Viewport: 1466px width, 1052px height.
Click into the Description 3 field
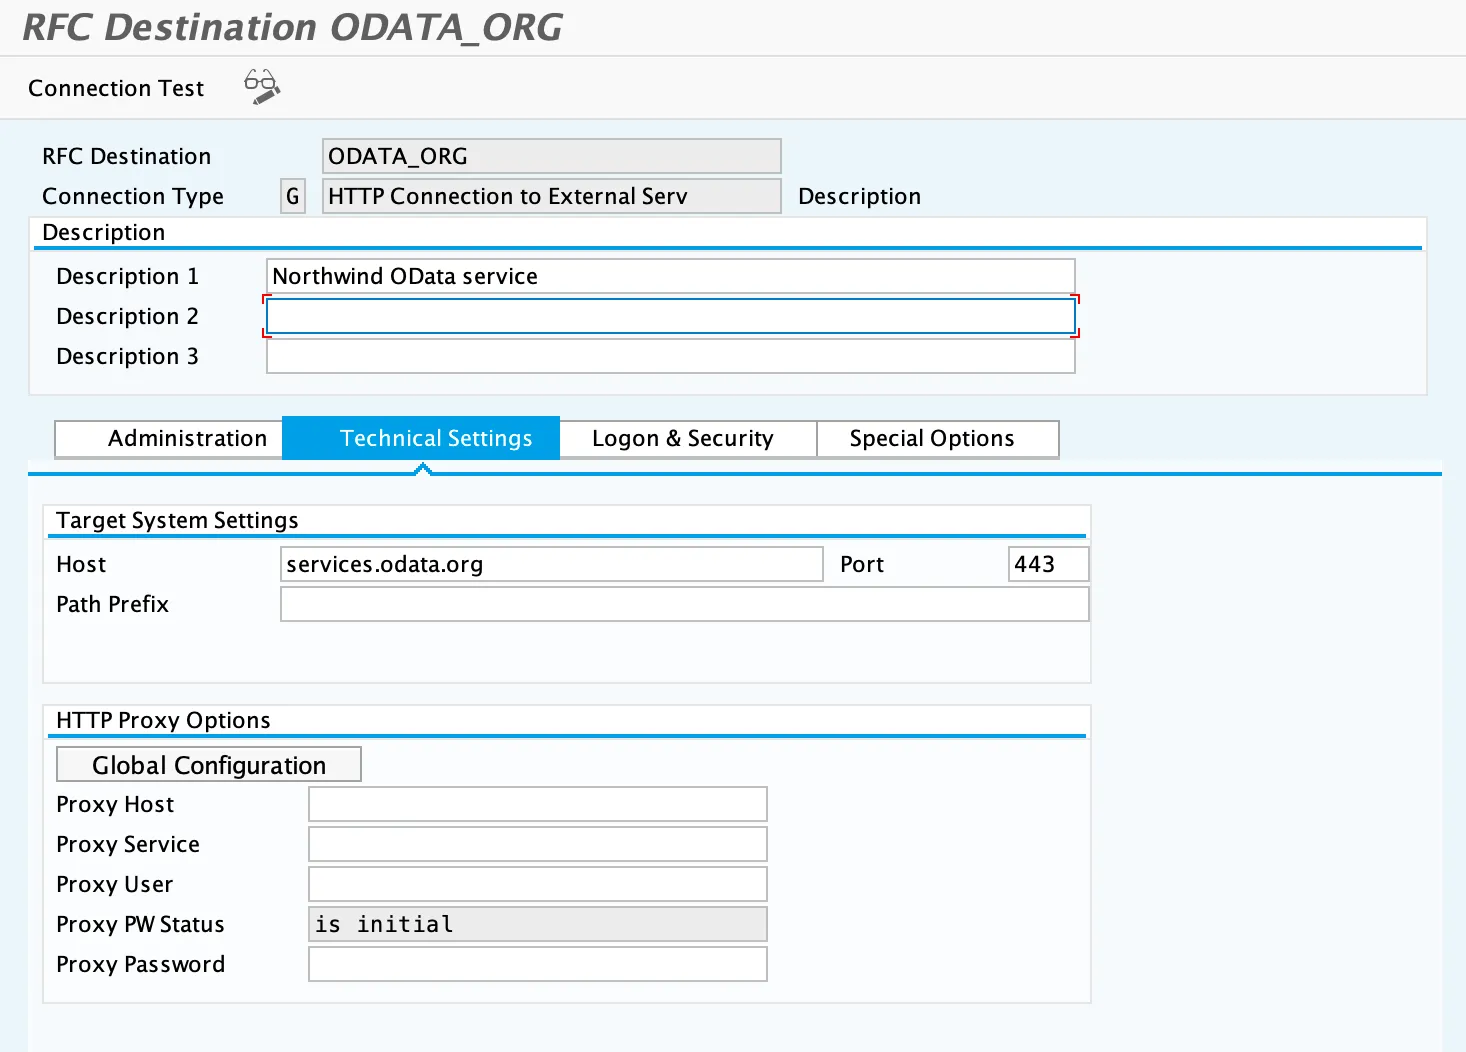click(670, 356)
